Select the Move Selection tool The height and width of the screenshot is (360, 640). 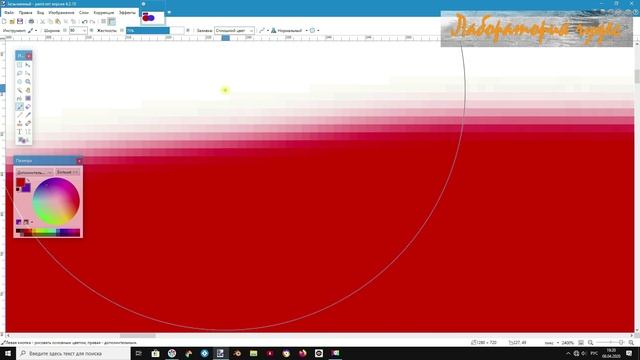tap(28, 73)
